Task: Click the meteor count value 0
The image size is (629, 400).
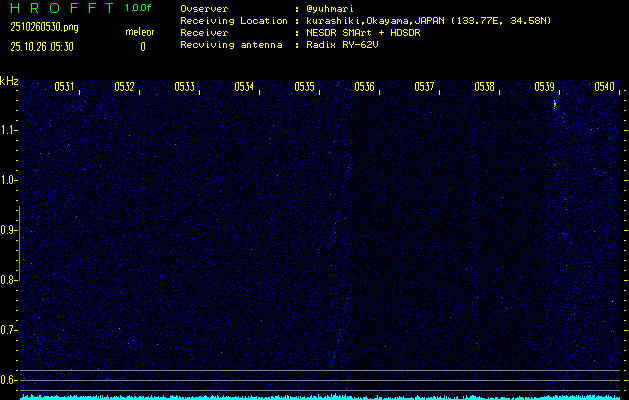Action: tap(142, 46)
